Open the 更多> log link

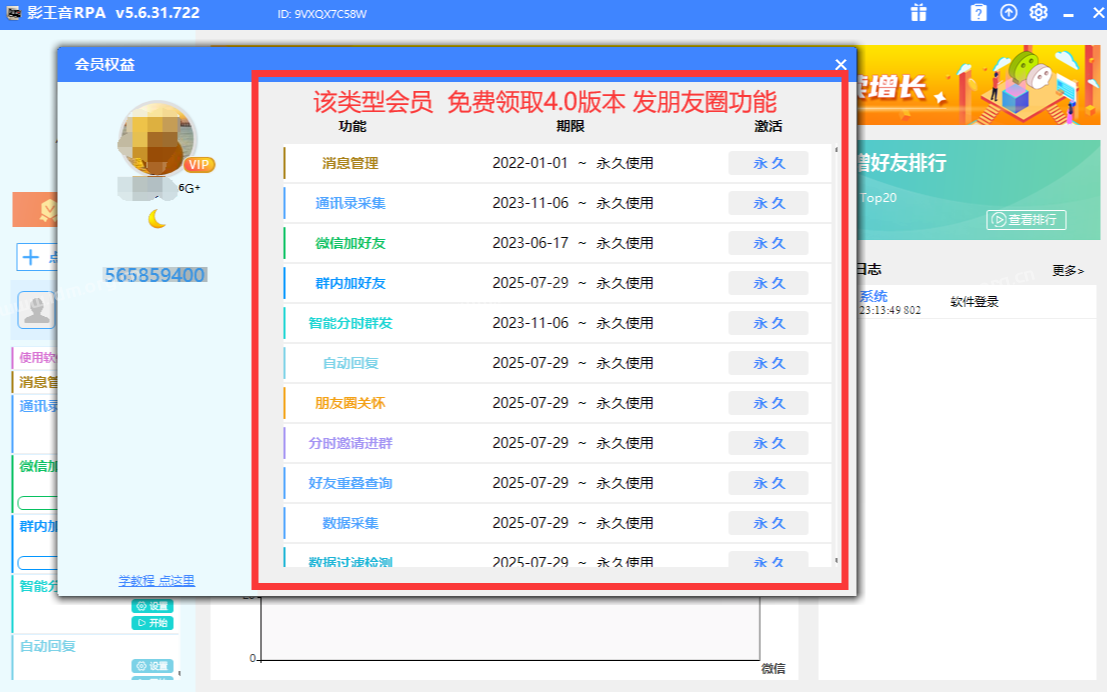(1067, 270)
